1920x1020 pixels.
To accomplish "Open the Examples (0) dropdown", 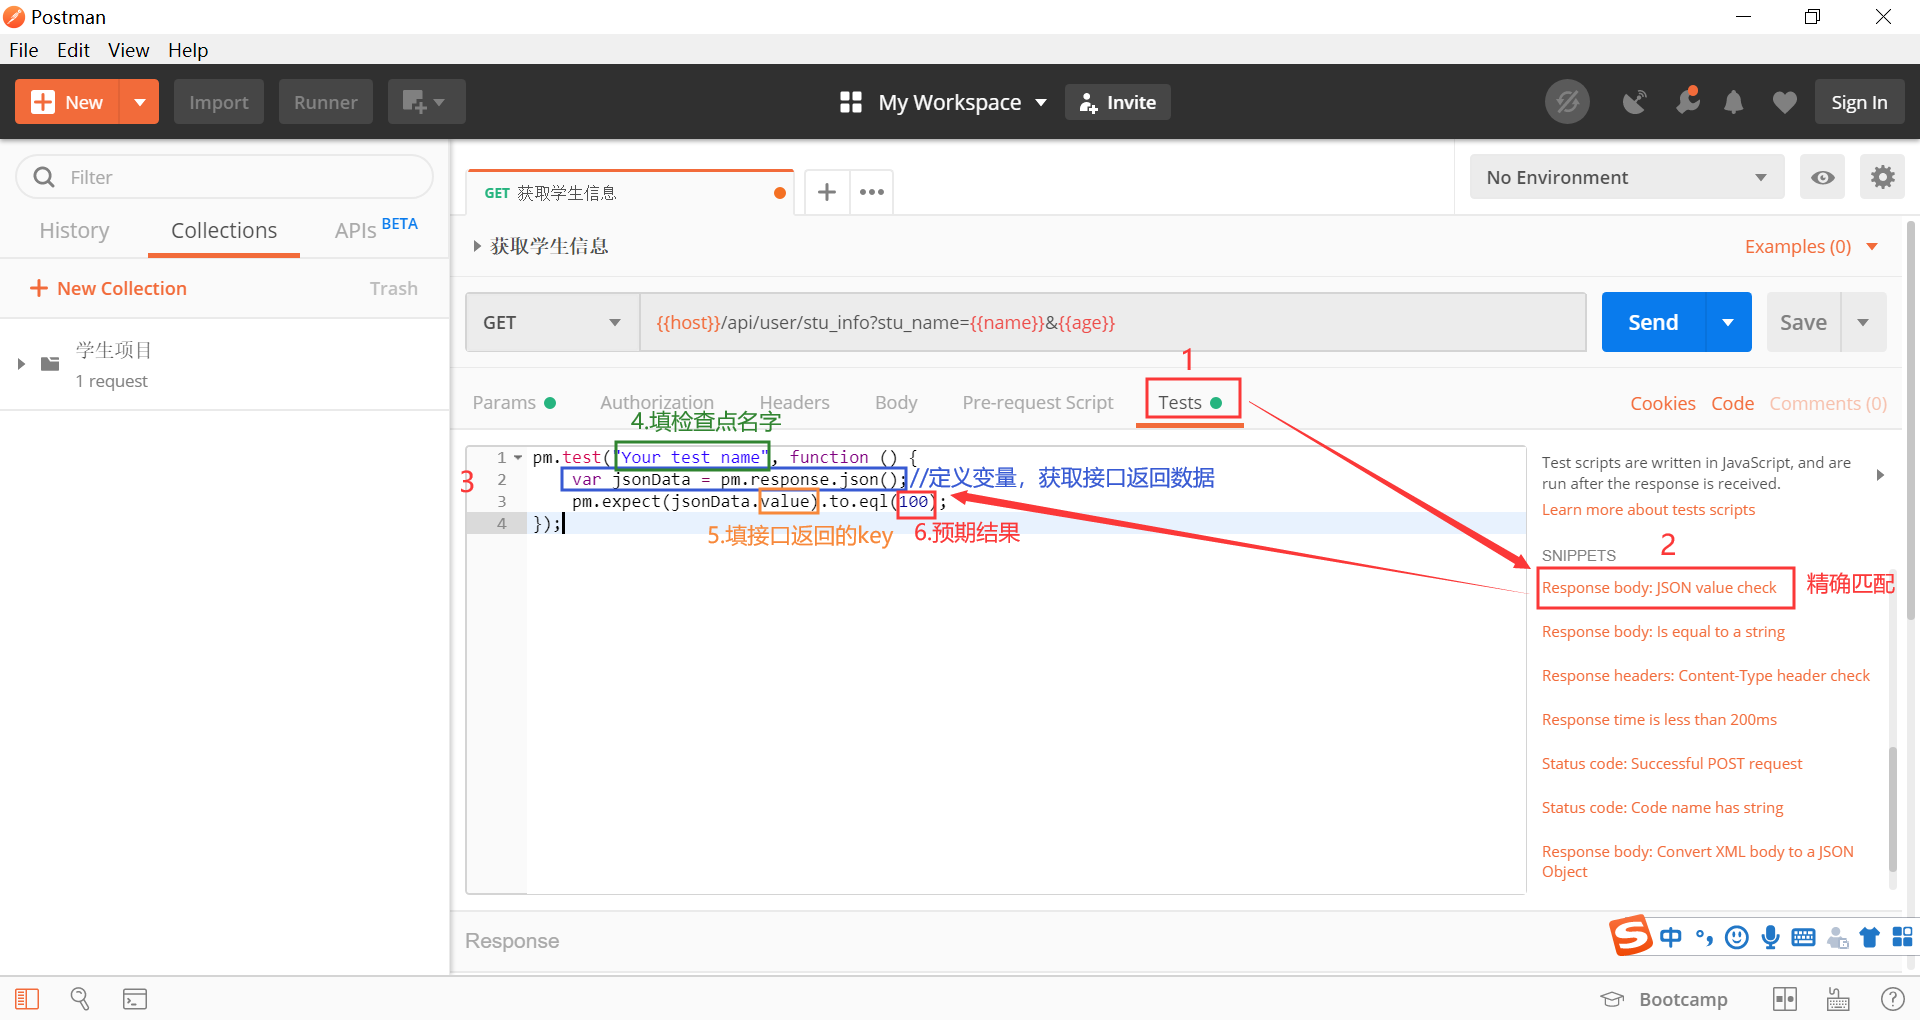I will click(1811, 246).
